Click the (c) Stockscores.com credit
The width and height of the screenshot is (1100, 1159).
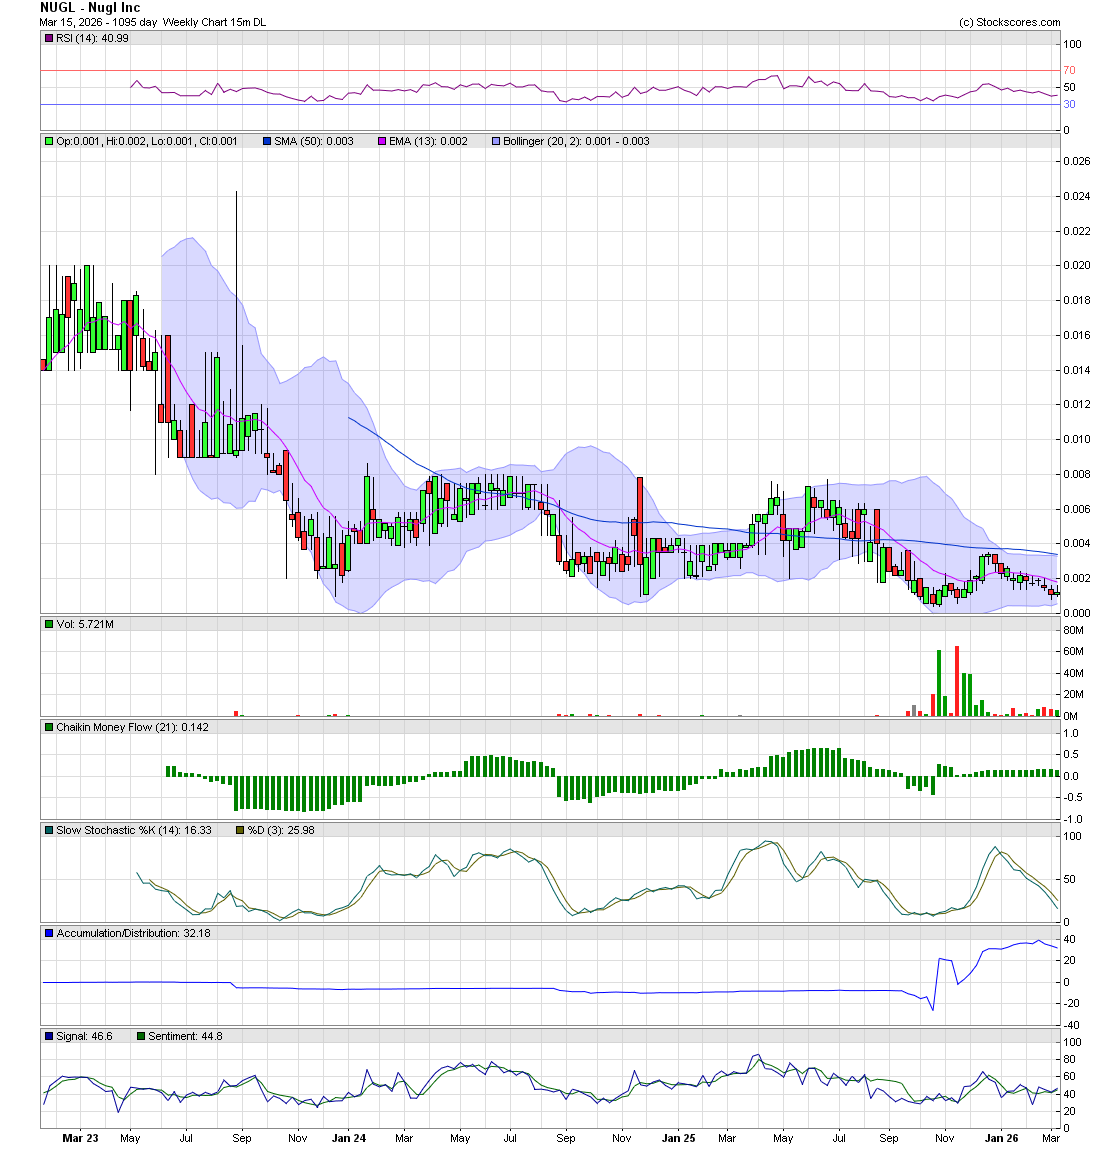click(x=1009, y=22)
